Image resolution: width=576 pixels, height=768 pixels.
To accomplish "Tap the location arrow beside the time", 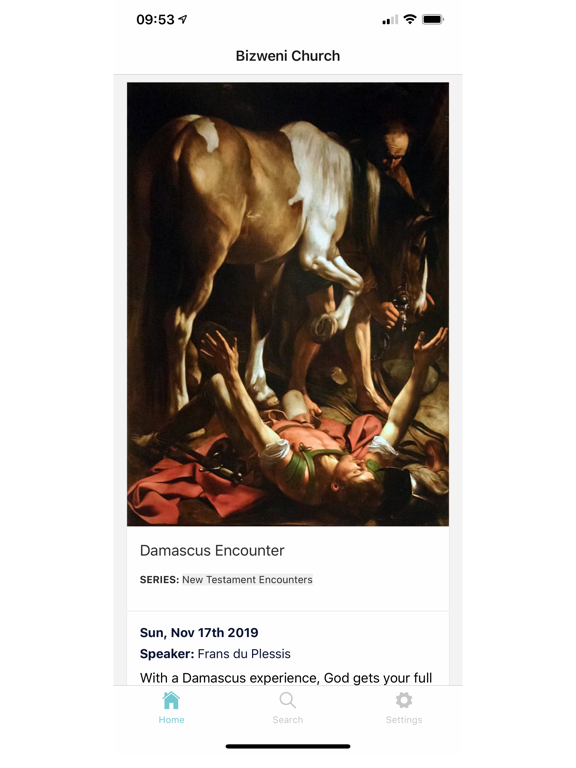I will point(183,19).
